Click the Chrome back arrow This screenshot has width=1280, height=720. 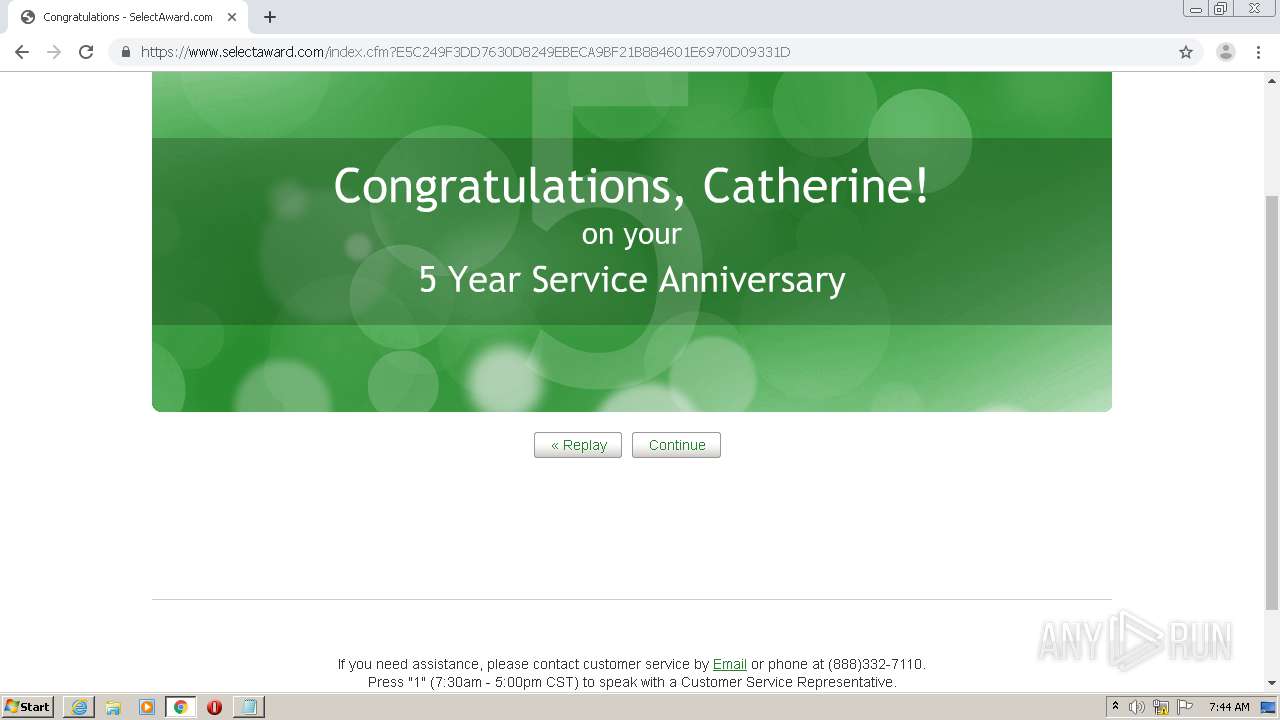tap(22, 52)
